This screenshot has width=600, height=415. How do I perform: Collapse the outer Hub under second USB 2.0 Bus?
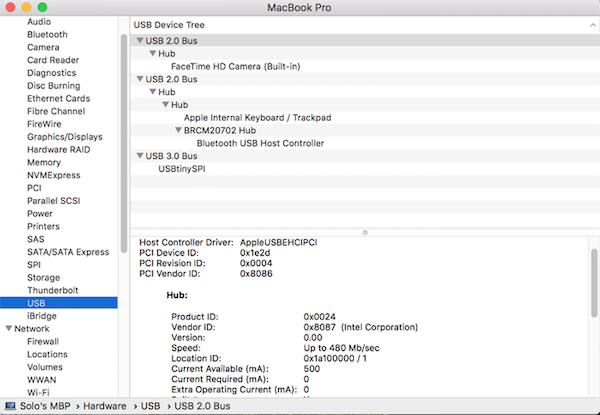click(x=153, y=92)
